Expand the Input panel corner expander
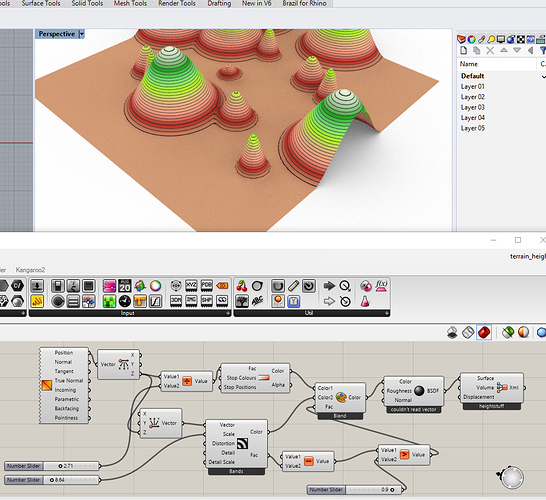Image resolution: width=546 pixels, height=500 pixels. pos(228,313)
